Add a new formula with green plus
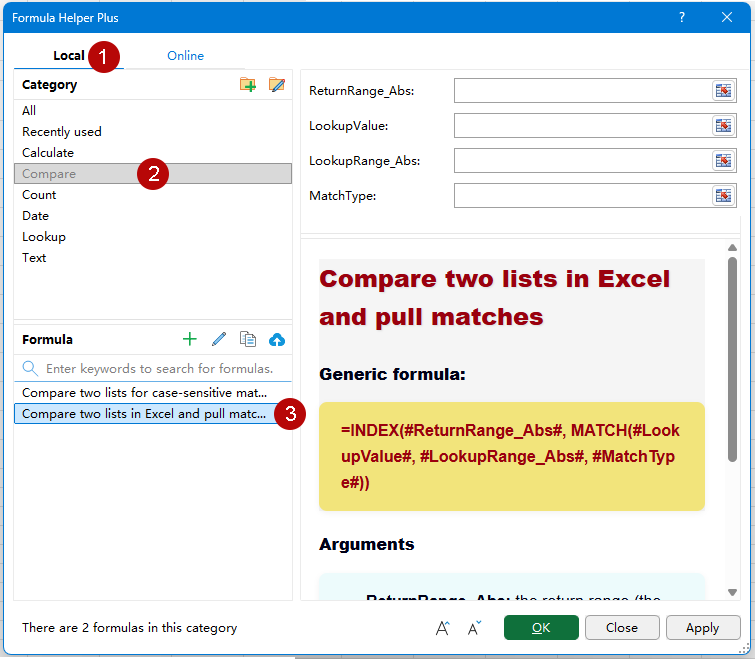Screen dimensions: 755x659 [190, 339]
